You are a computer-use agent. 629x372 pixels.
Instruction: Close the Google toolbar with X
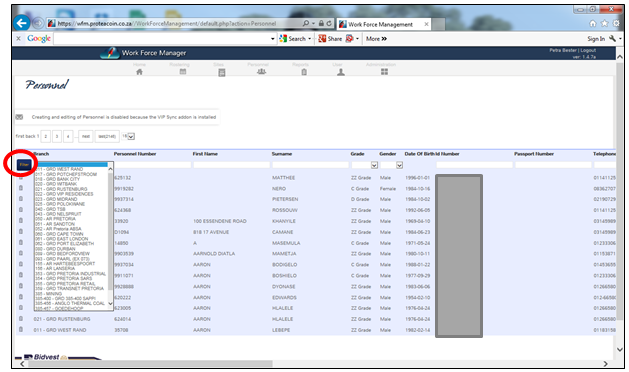[x=18, y=39]
